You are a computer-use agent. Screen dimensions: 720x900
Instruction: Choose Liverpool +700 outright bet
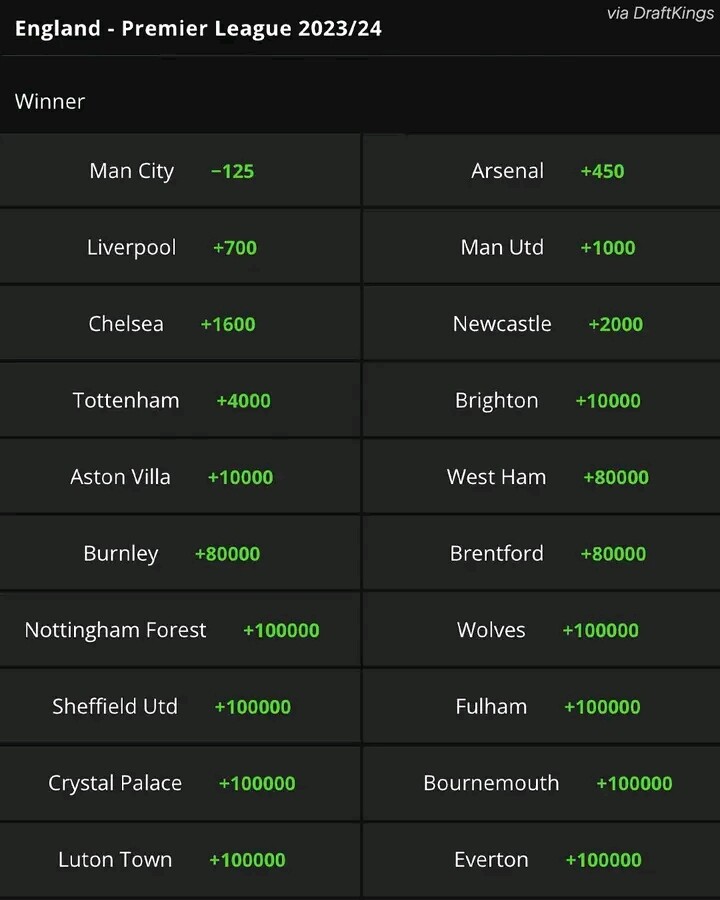(180, 247)
